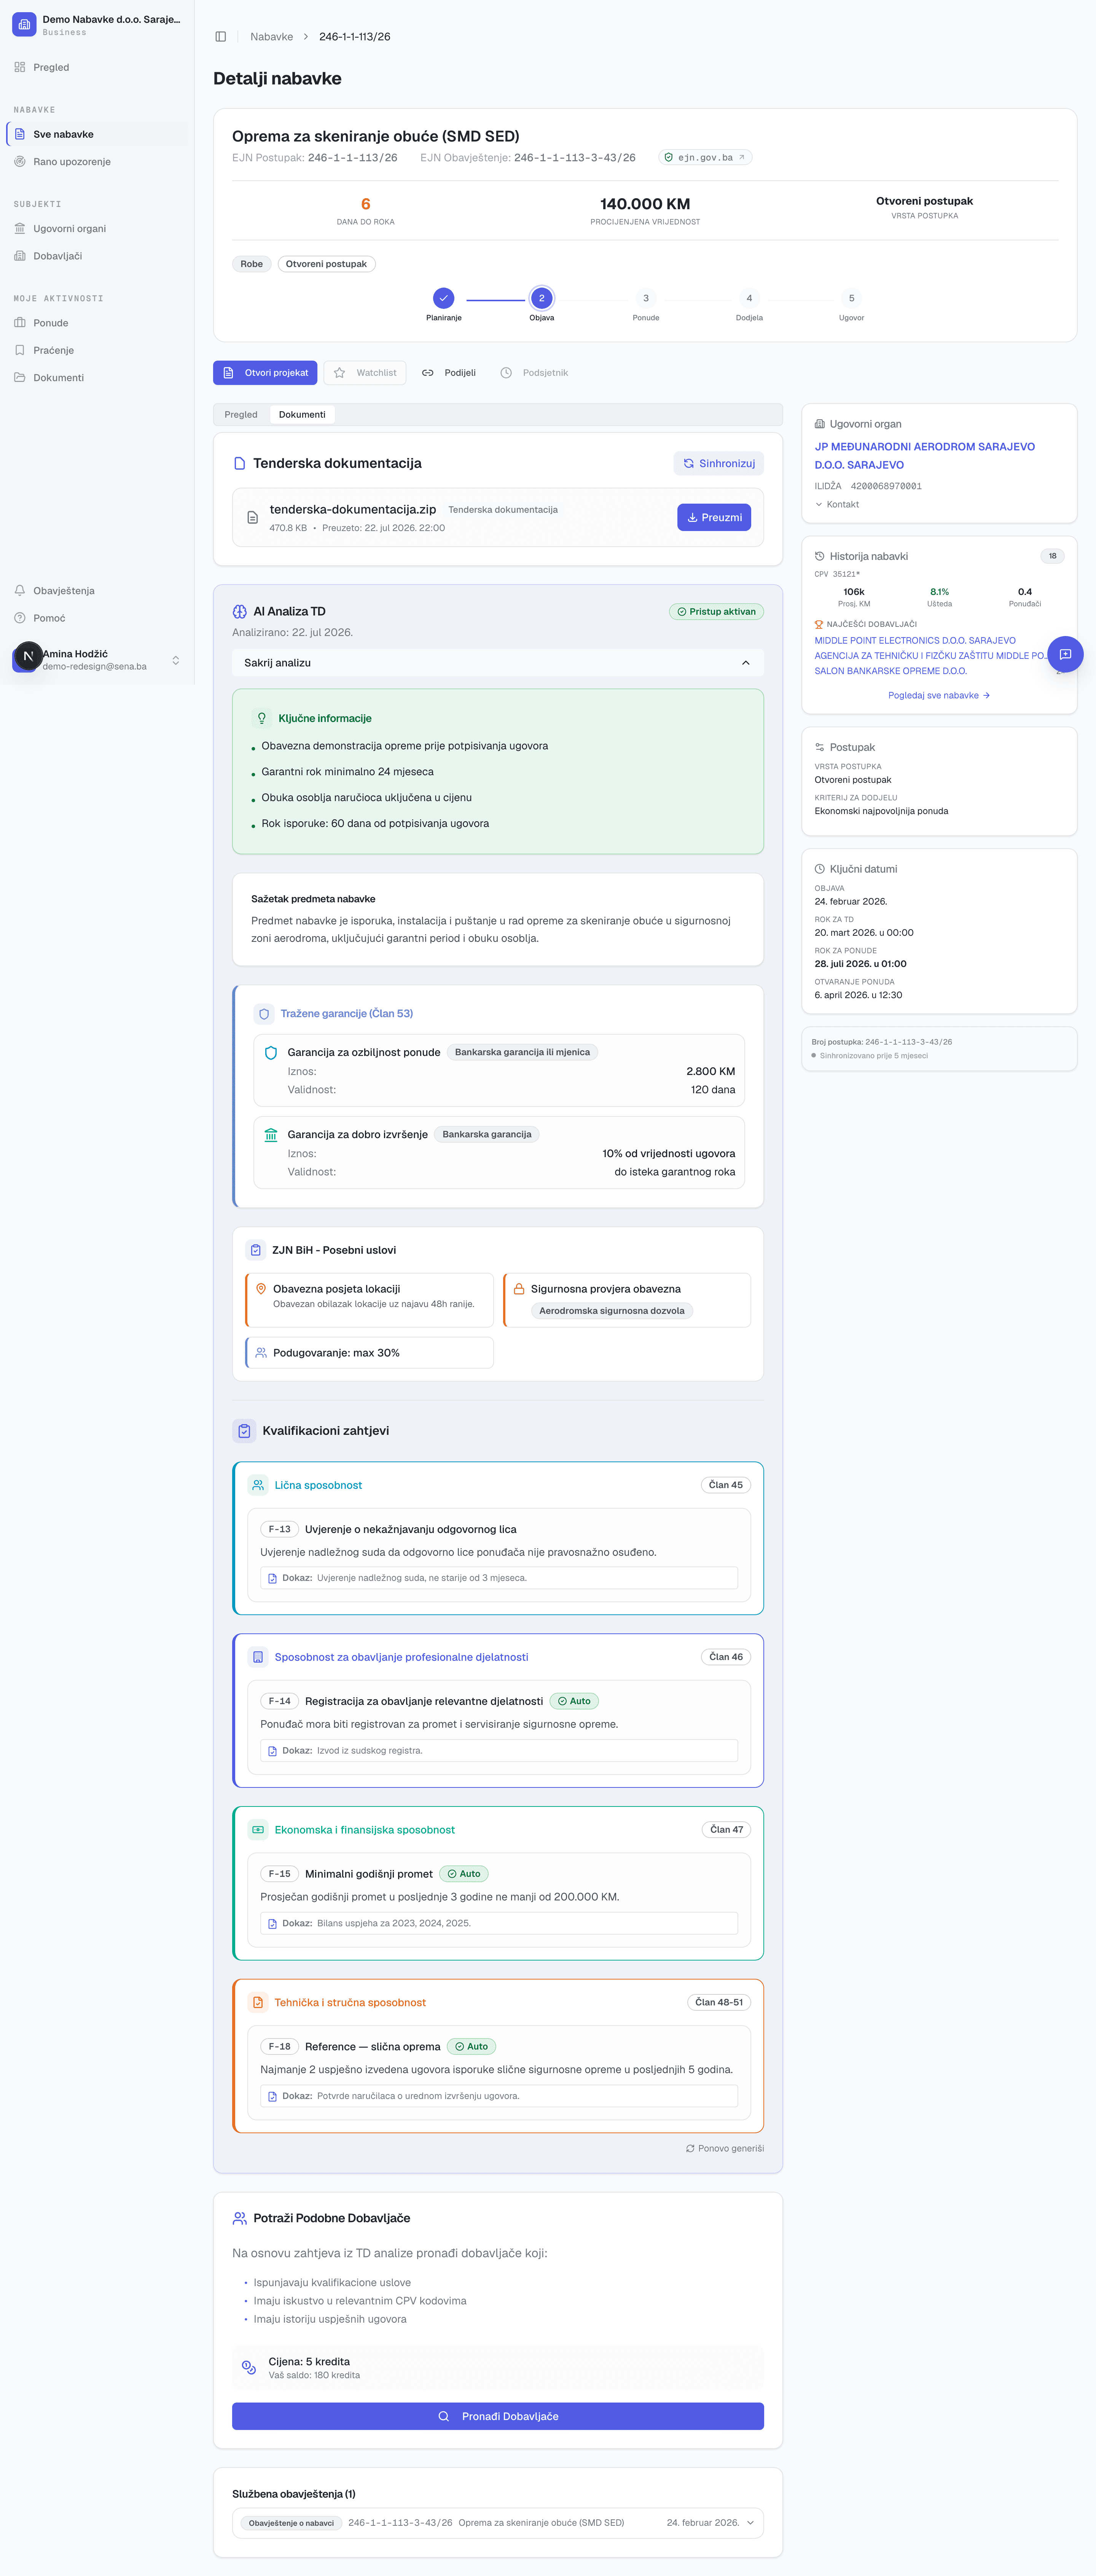Switch to the Pregled tab

[x=241, y=415]
